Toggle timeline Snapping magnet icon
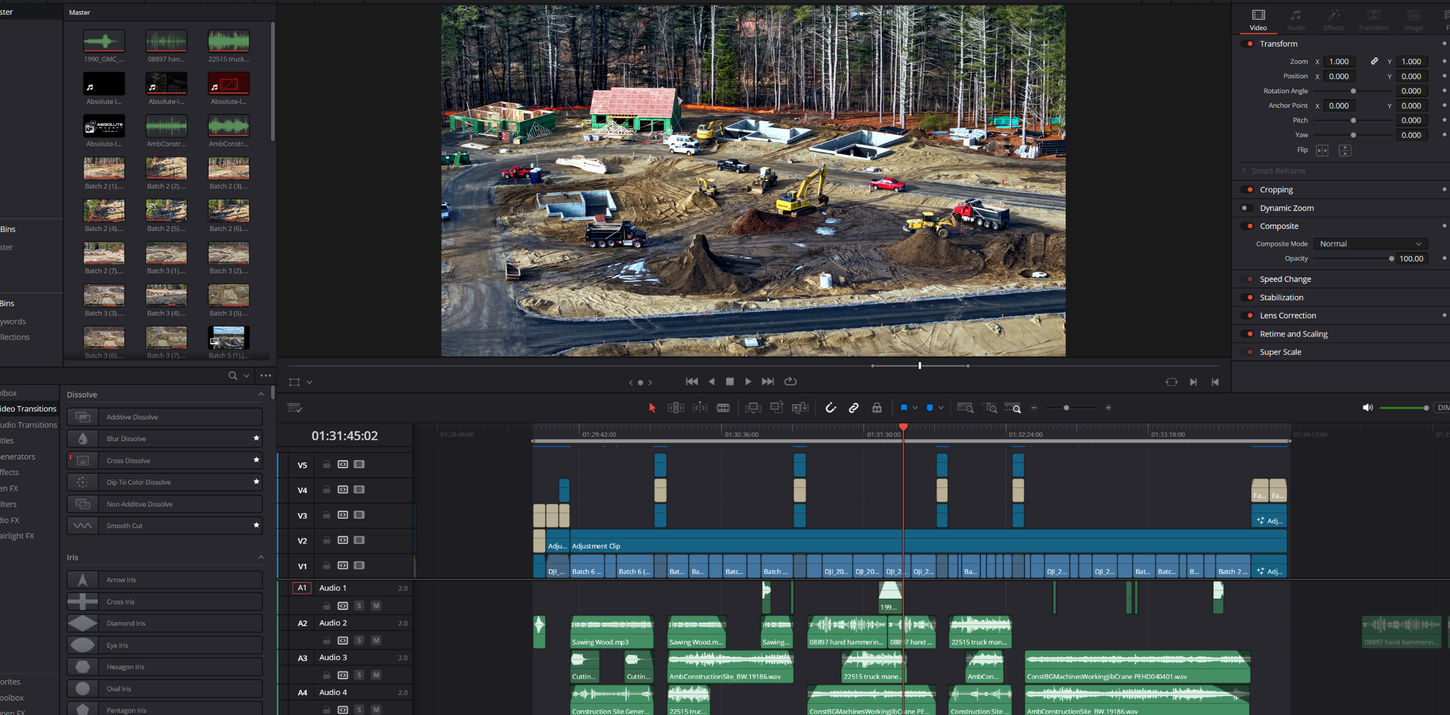This screenshot has width=1450, height=715. [830, 408]
